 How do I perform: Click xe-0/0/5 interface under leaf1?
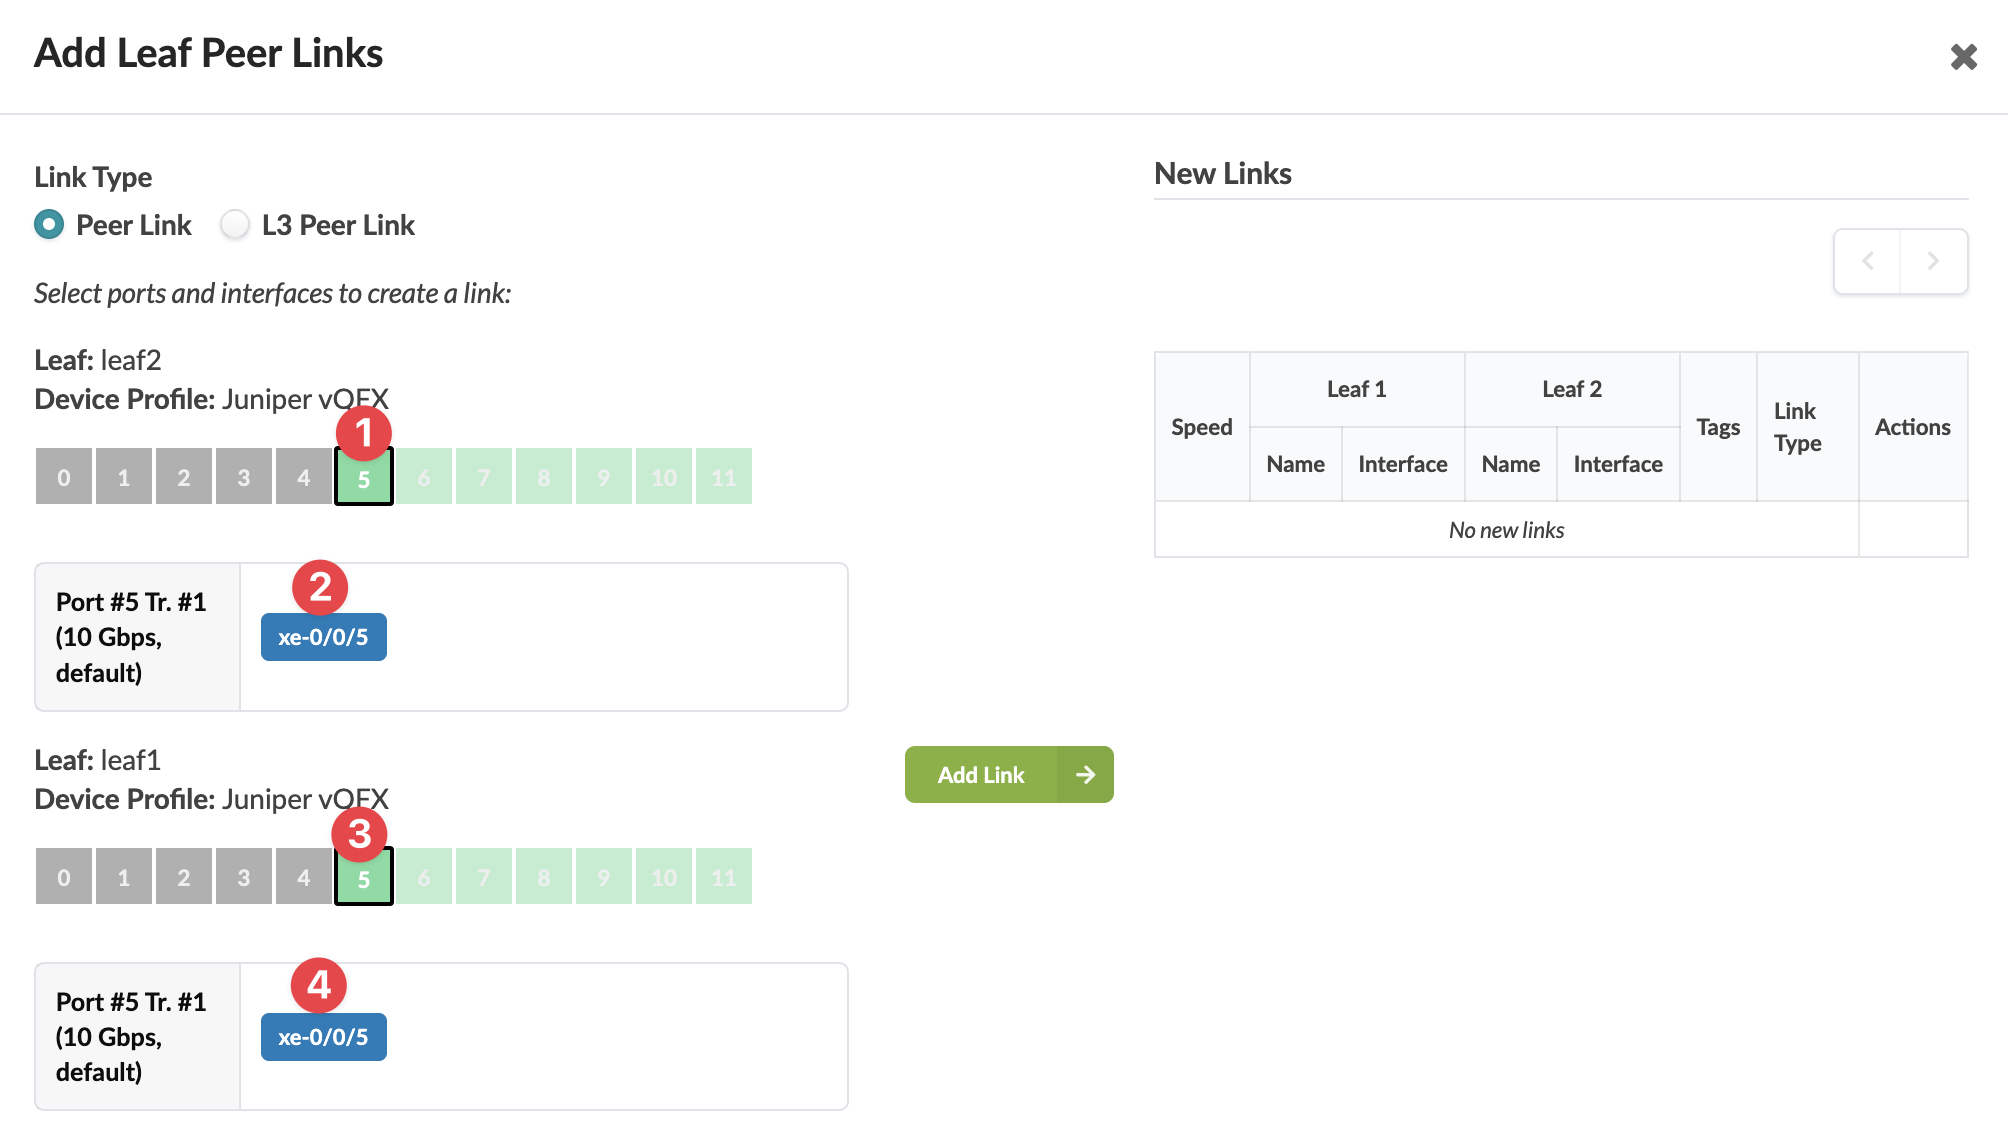click(x=323, y=1037)
